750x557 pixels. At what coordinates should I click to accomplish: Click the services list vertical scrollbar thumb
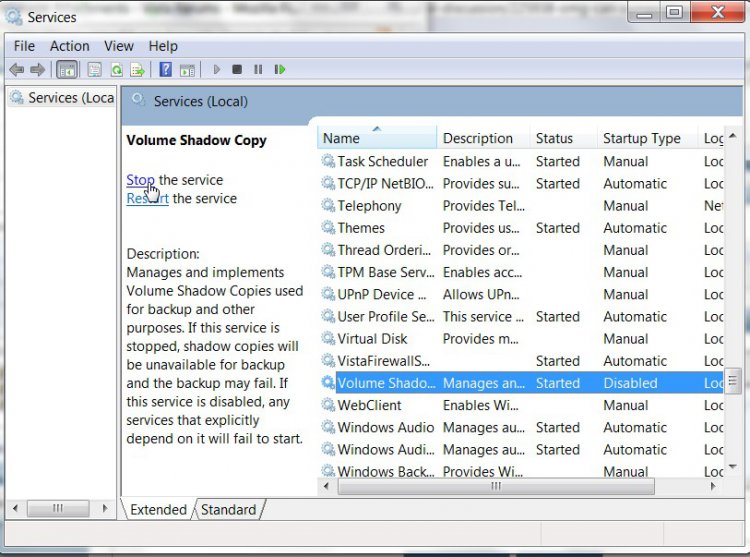click(732, 381)
